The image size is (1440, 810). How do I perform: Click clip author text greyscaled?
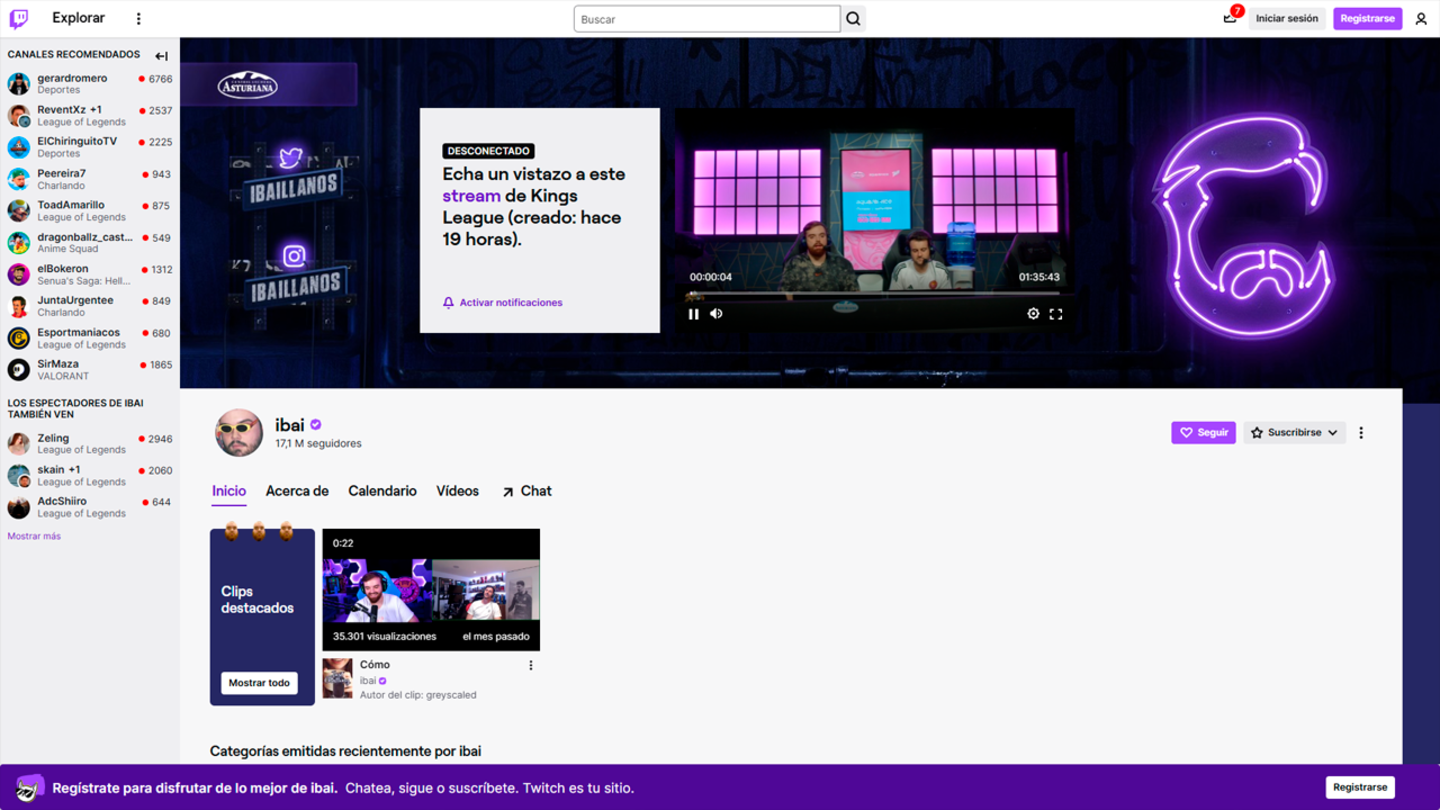pyautogui.click(x=451, y=695)
